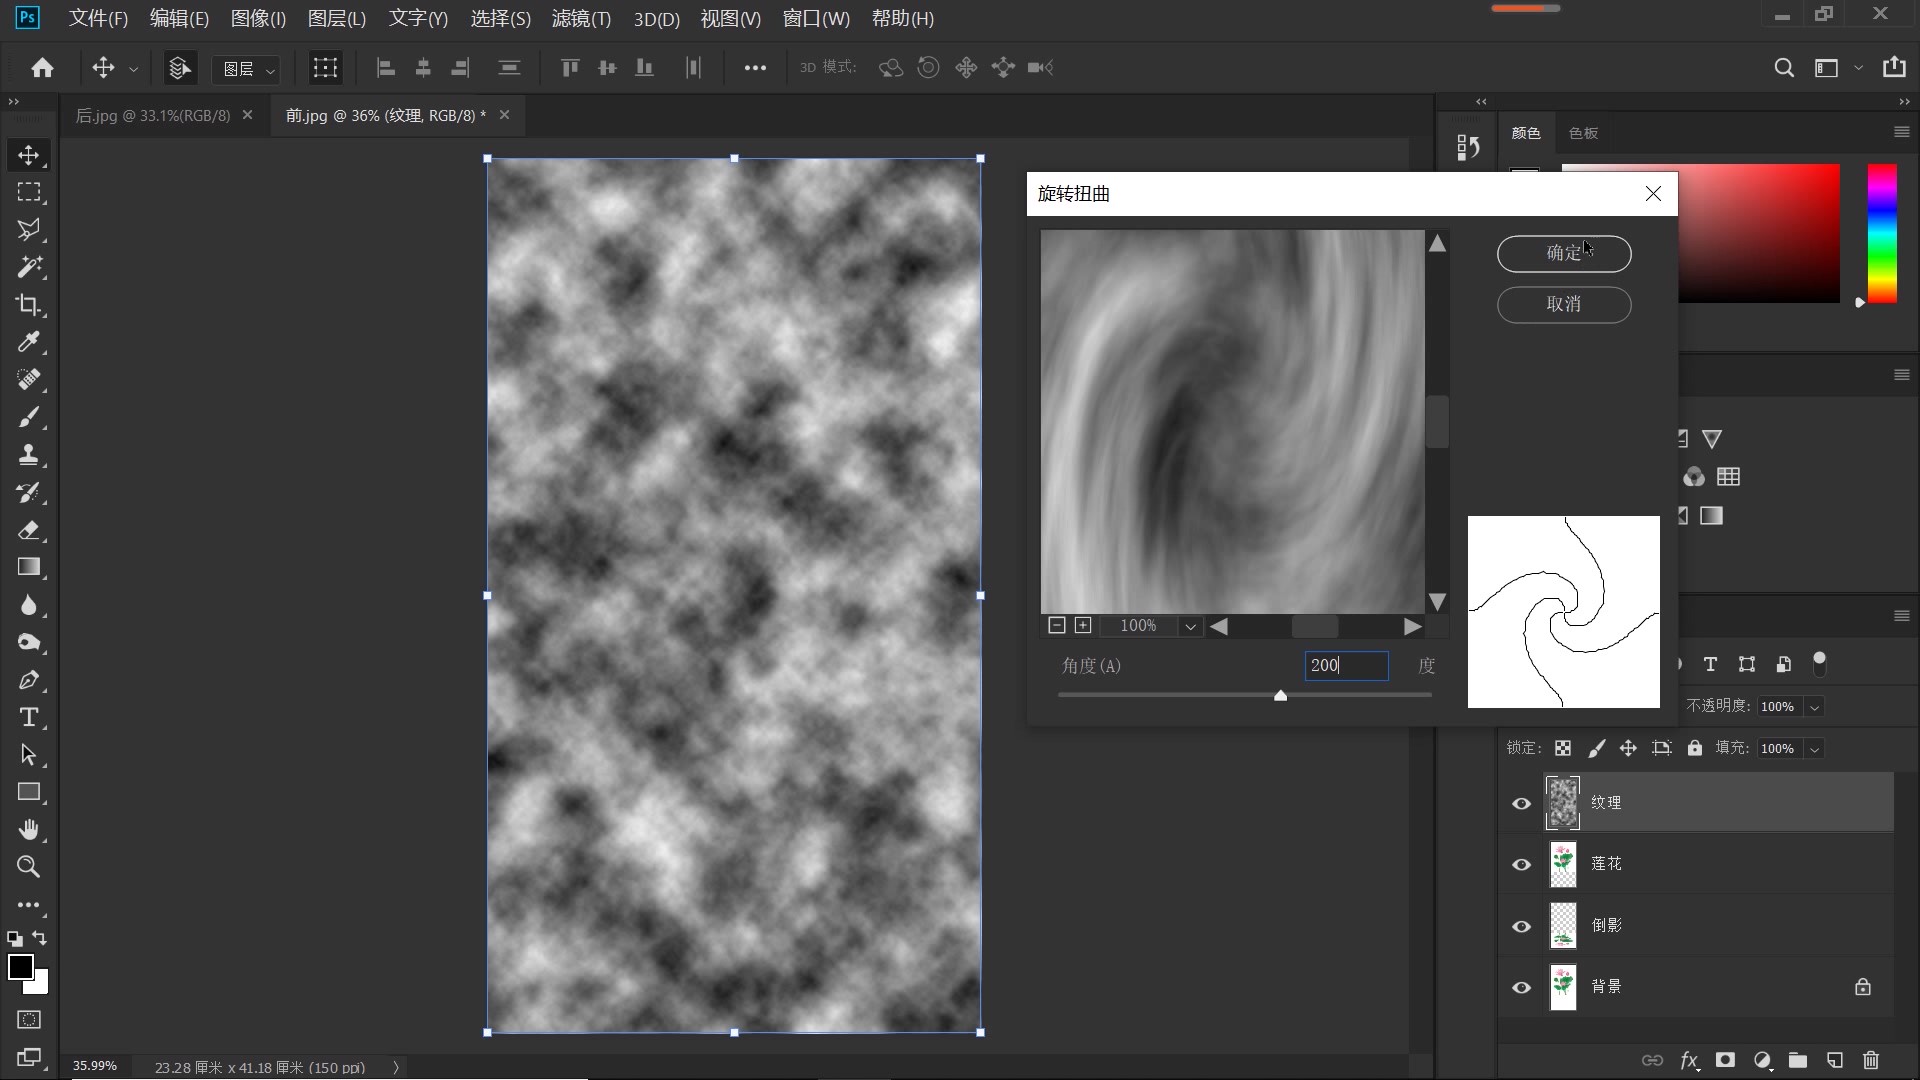Toggle visibility of the 莲花 layer
This screenshot has height=1080, width=1920.
[1521, 865]
